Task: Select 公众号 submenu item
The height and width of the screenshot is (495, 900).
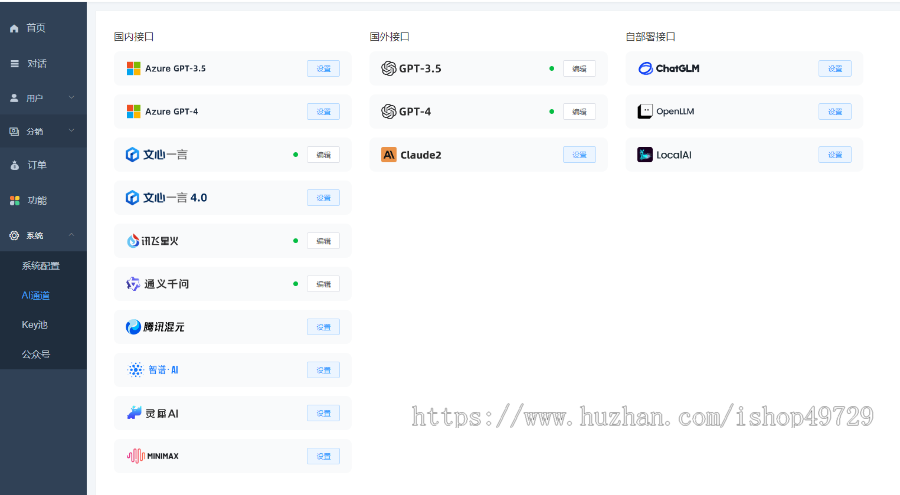Action: (36, 354)
